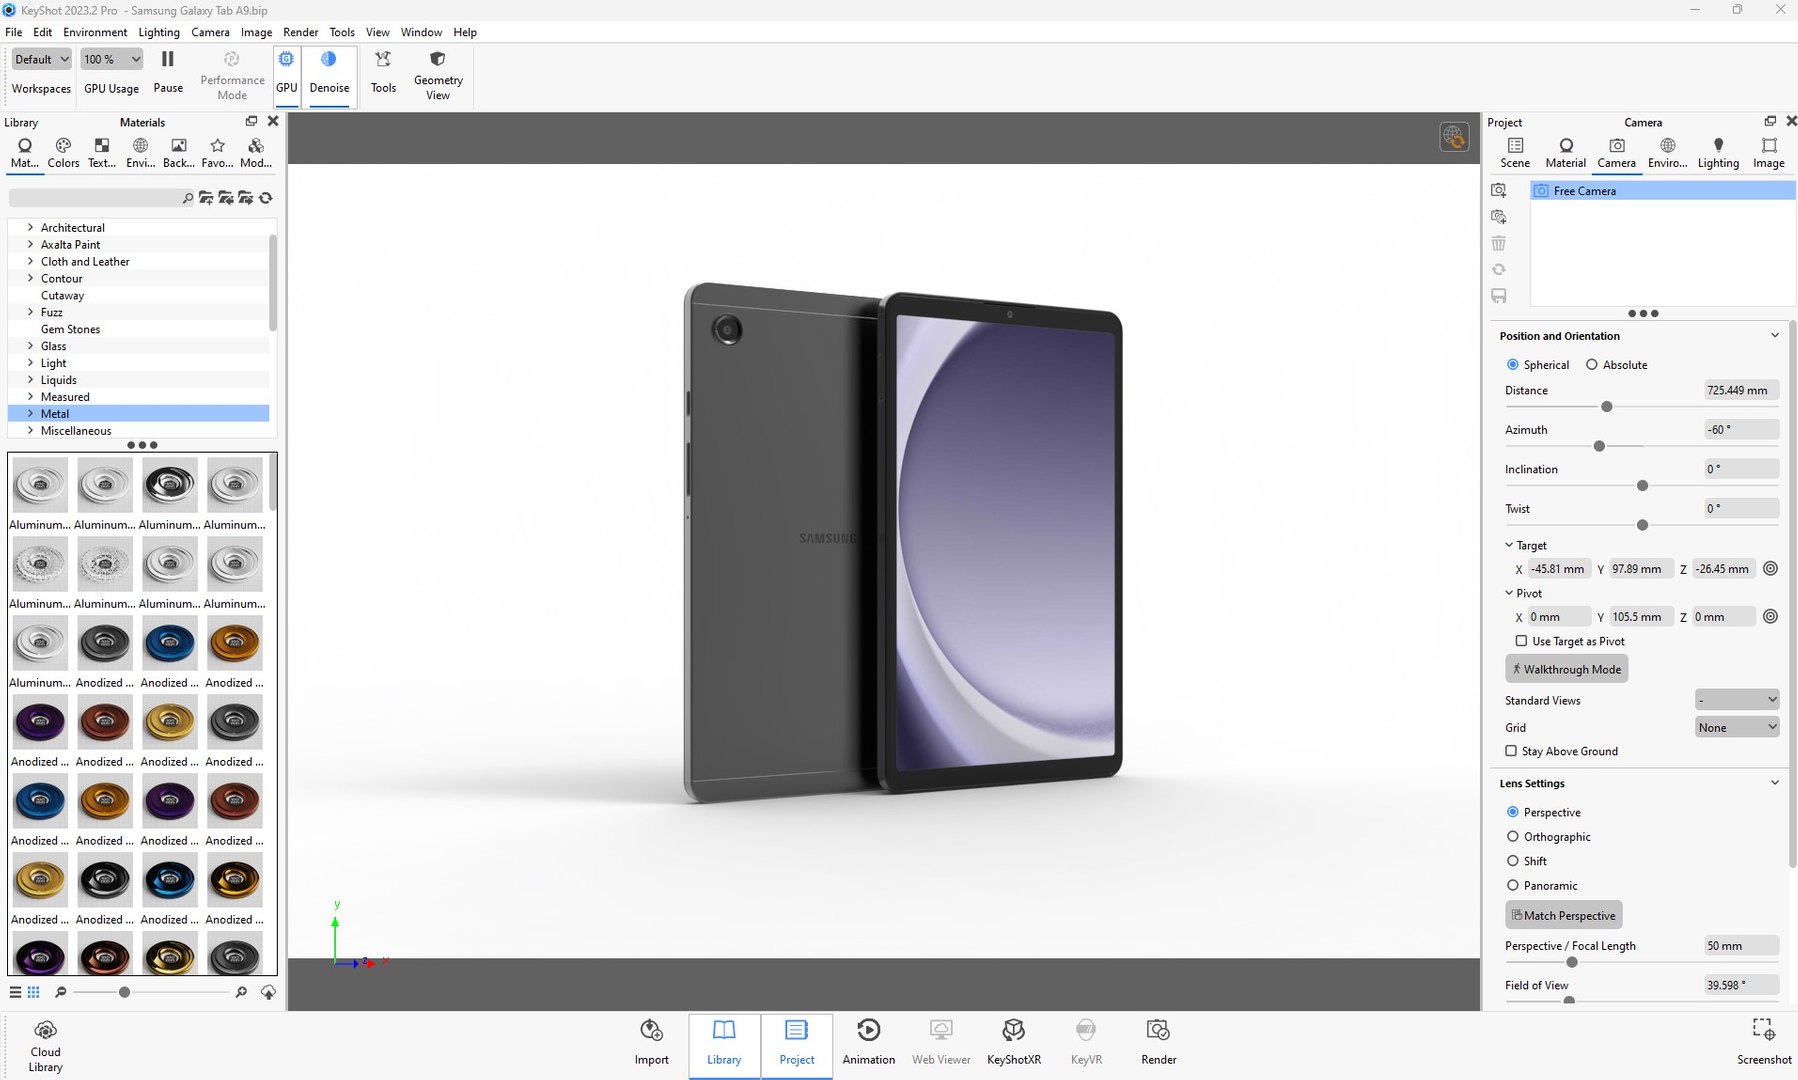This screenshot has width=1798, height=1080.
Task: Open the Image project tab
Action: (1768, 153)
